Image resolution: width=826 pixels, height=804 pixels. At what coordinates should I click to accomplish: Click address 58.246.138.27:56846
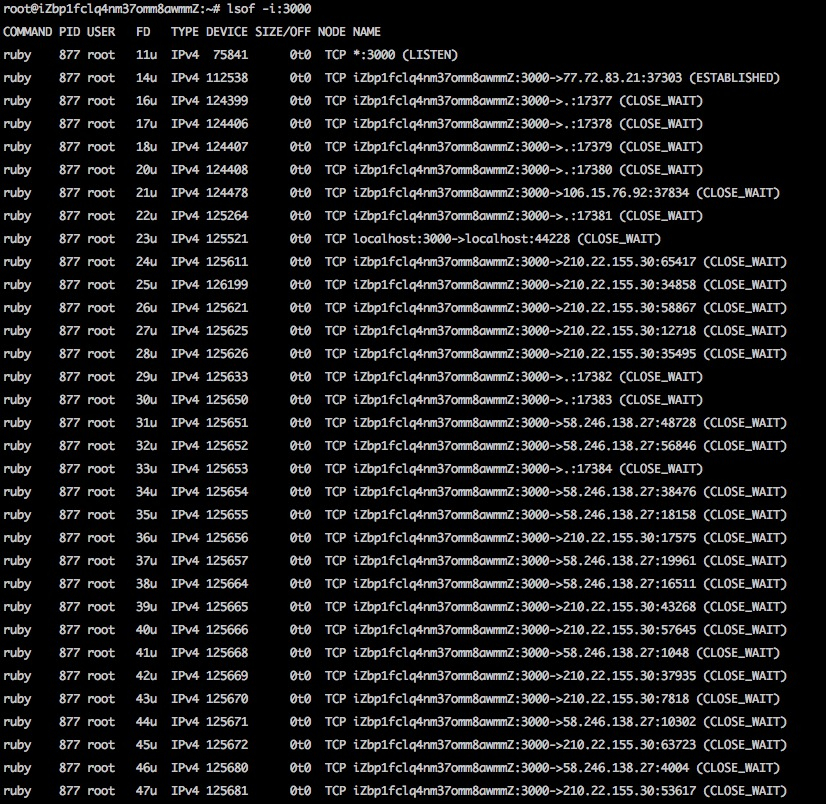pyautogui.click(x=630, y=446)
